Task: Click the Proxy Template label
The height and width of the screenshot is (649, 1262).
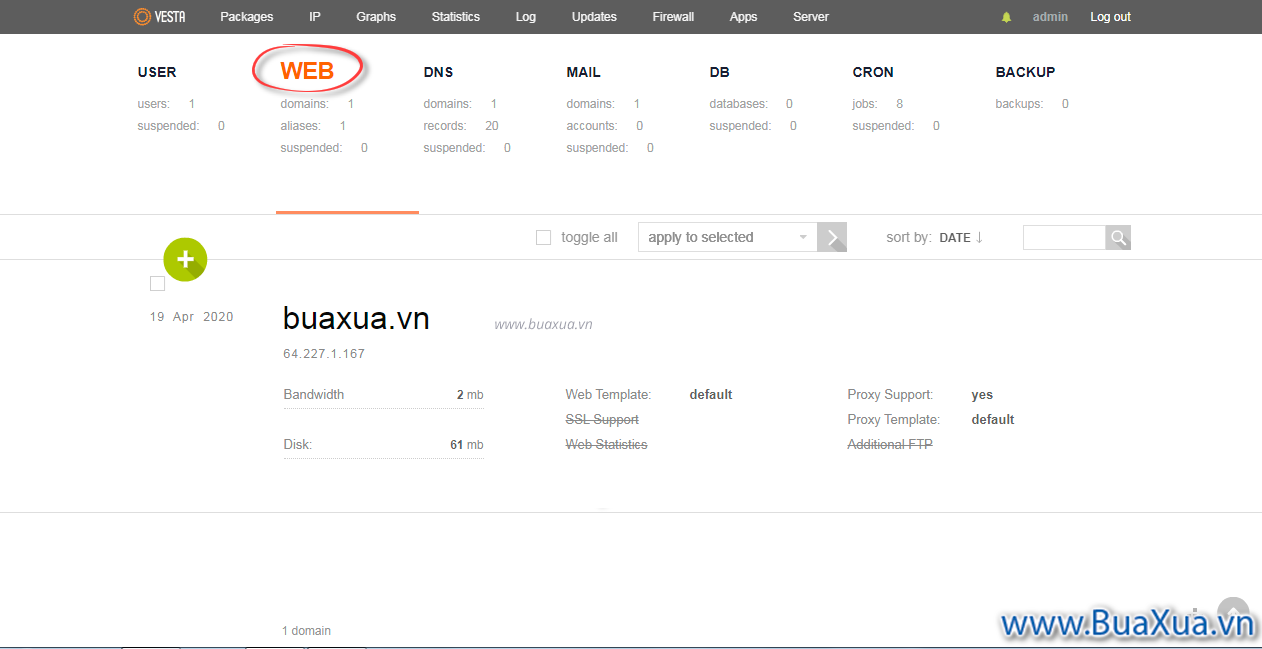Action: tap(893, 419)
